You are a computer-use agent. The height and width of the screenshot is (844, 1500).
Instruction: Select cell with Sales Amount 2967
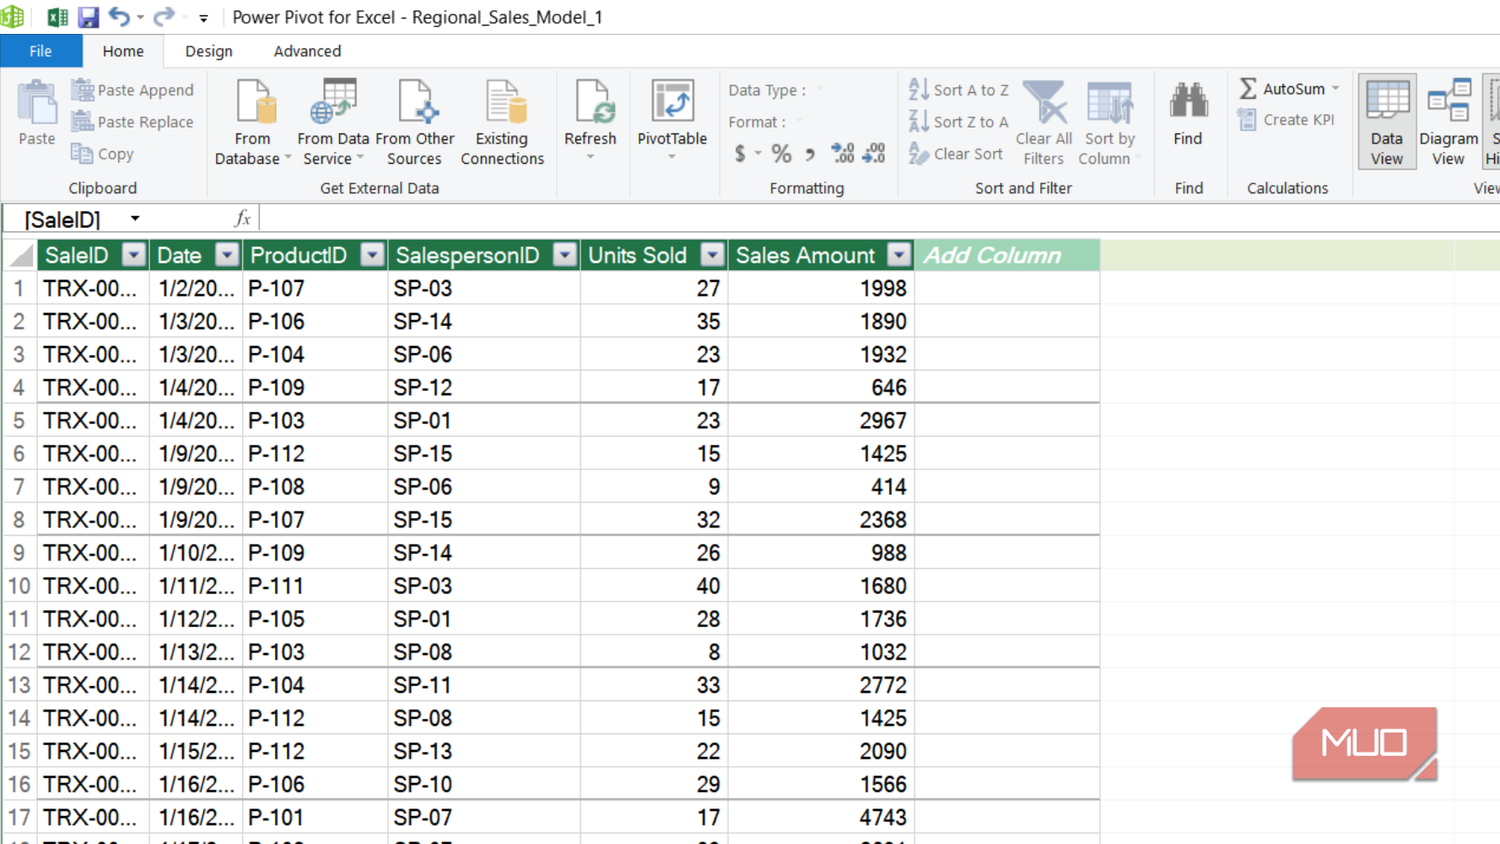click(821, 420)
